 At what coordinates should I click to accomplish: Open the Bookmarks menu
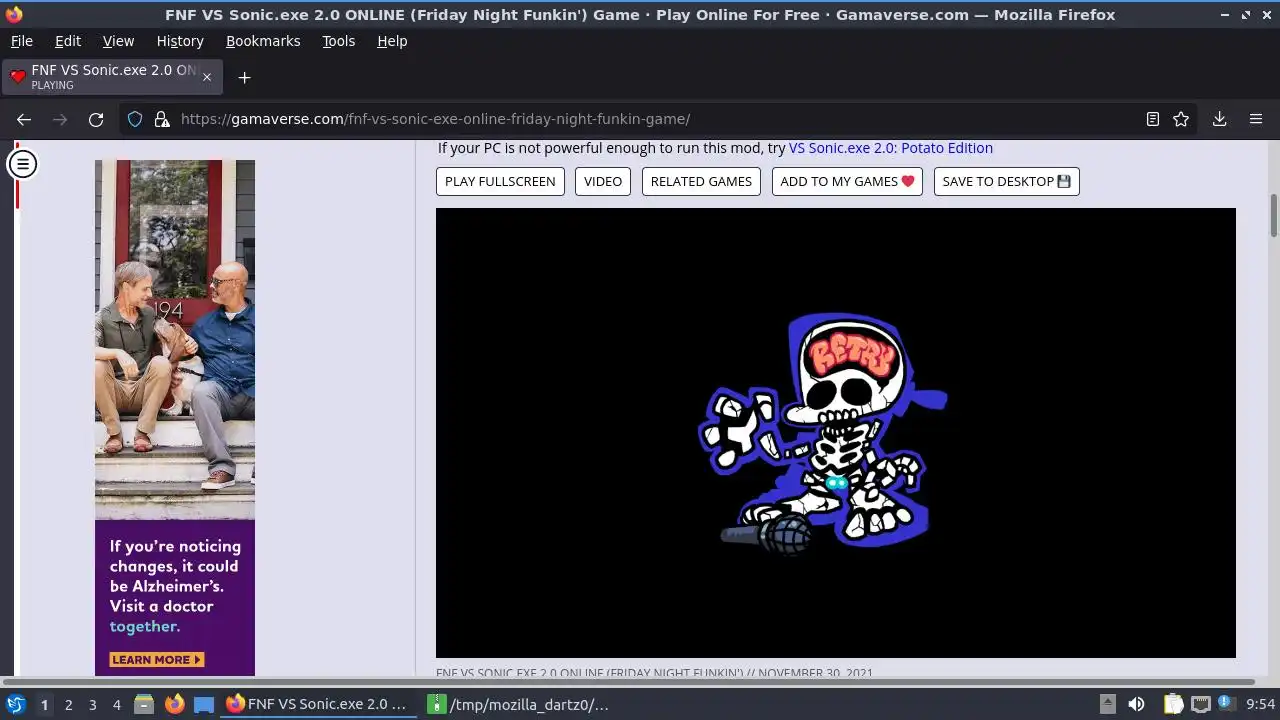[x=263, y=41]
